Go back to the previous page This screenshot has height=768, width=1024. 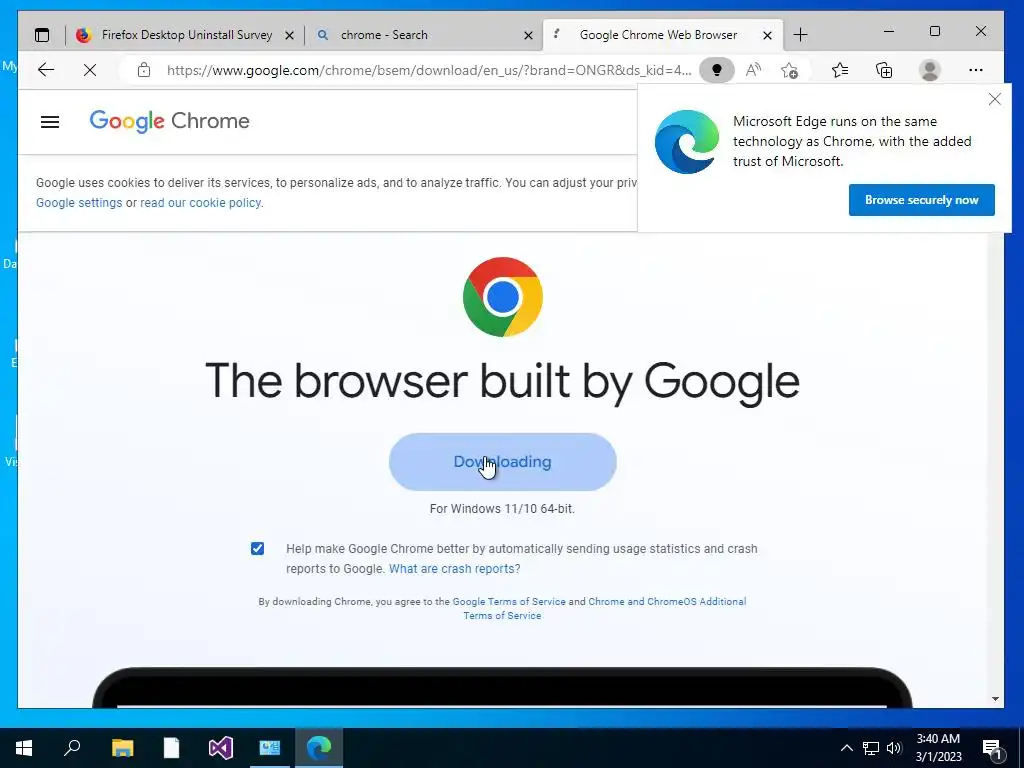(x=46, y=70)
